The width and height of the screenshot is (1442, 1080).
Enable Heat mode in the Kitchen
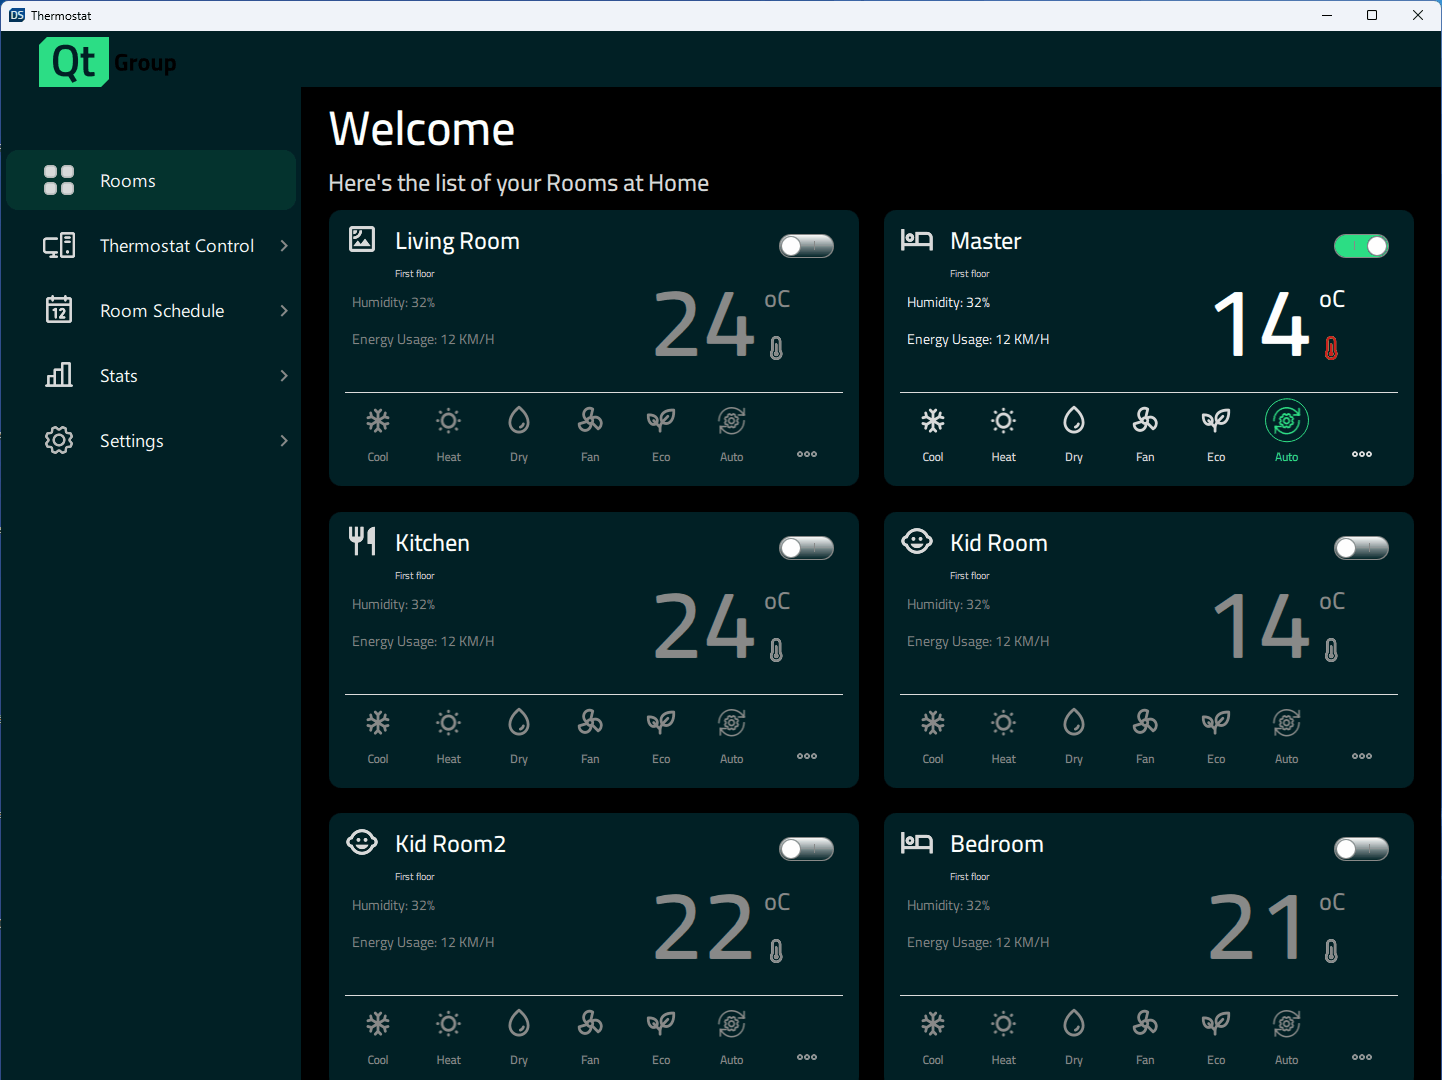pyautogui.click(x=447, y=732)
